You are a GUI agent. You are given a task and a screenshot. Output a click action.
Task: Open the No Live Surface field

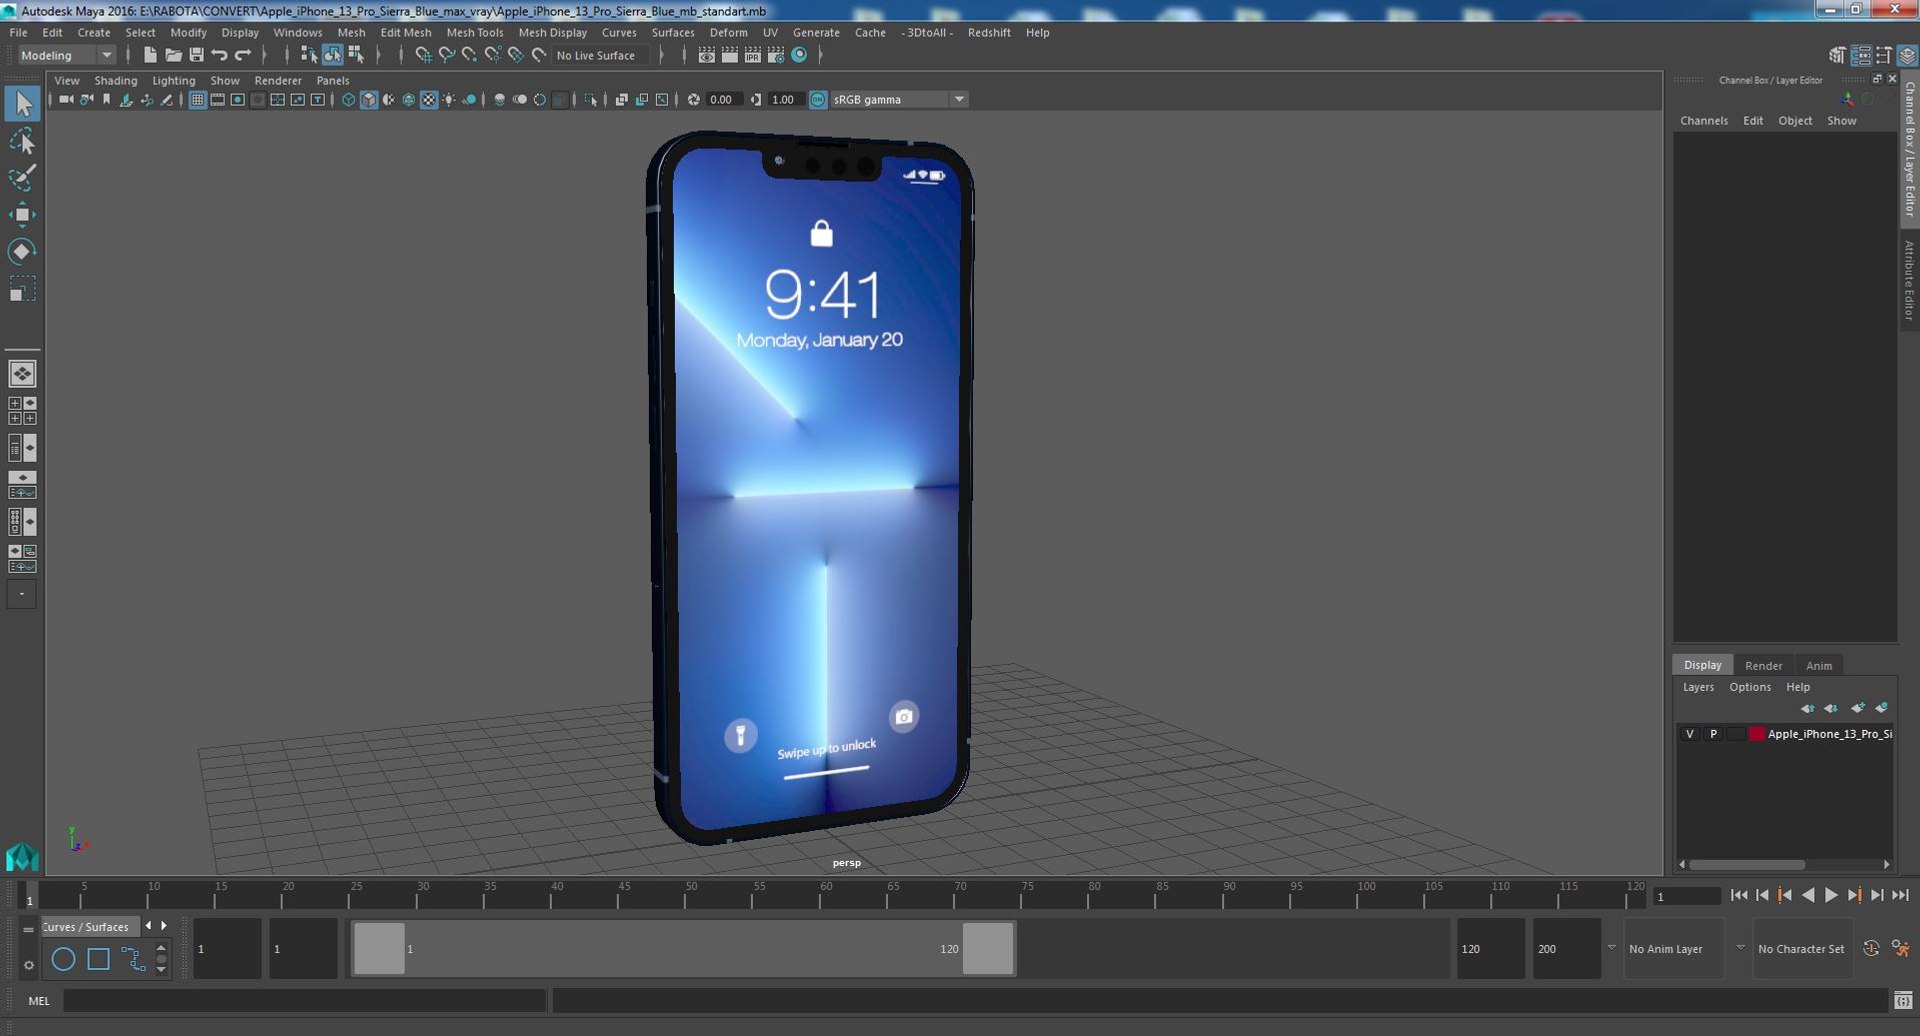600,56
